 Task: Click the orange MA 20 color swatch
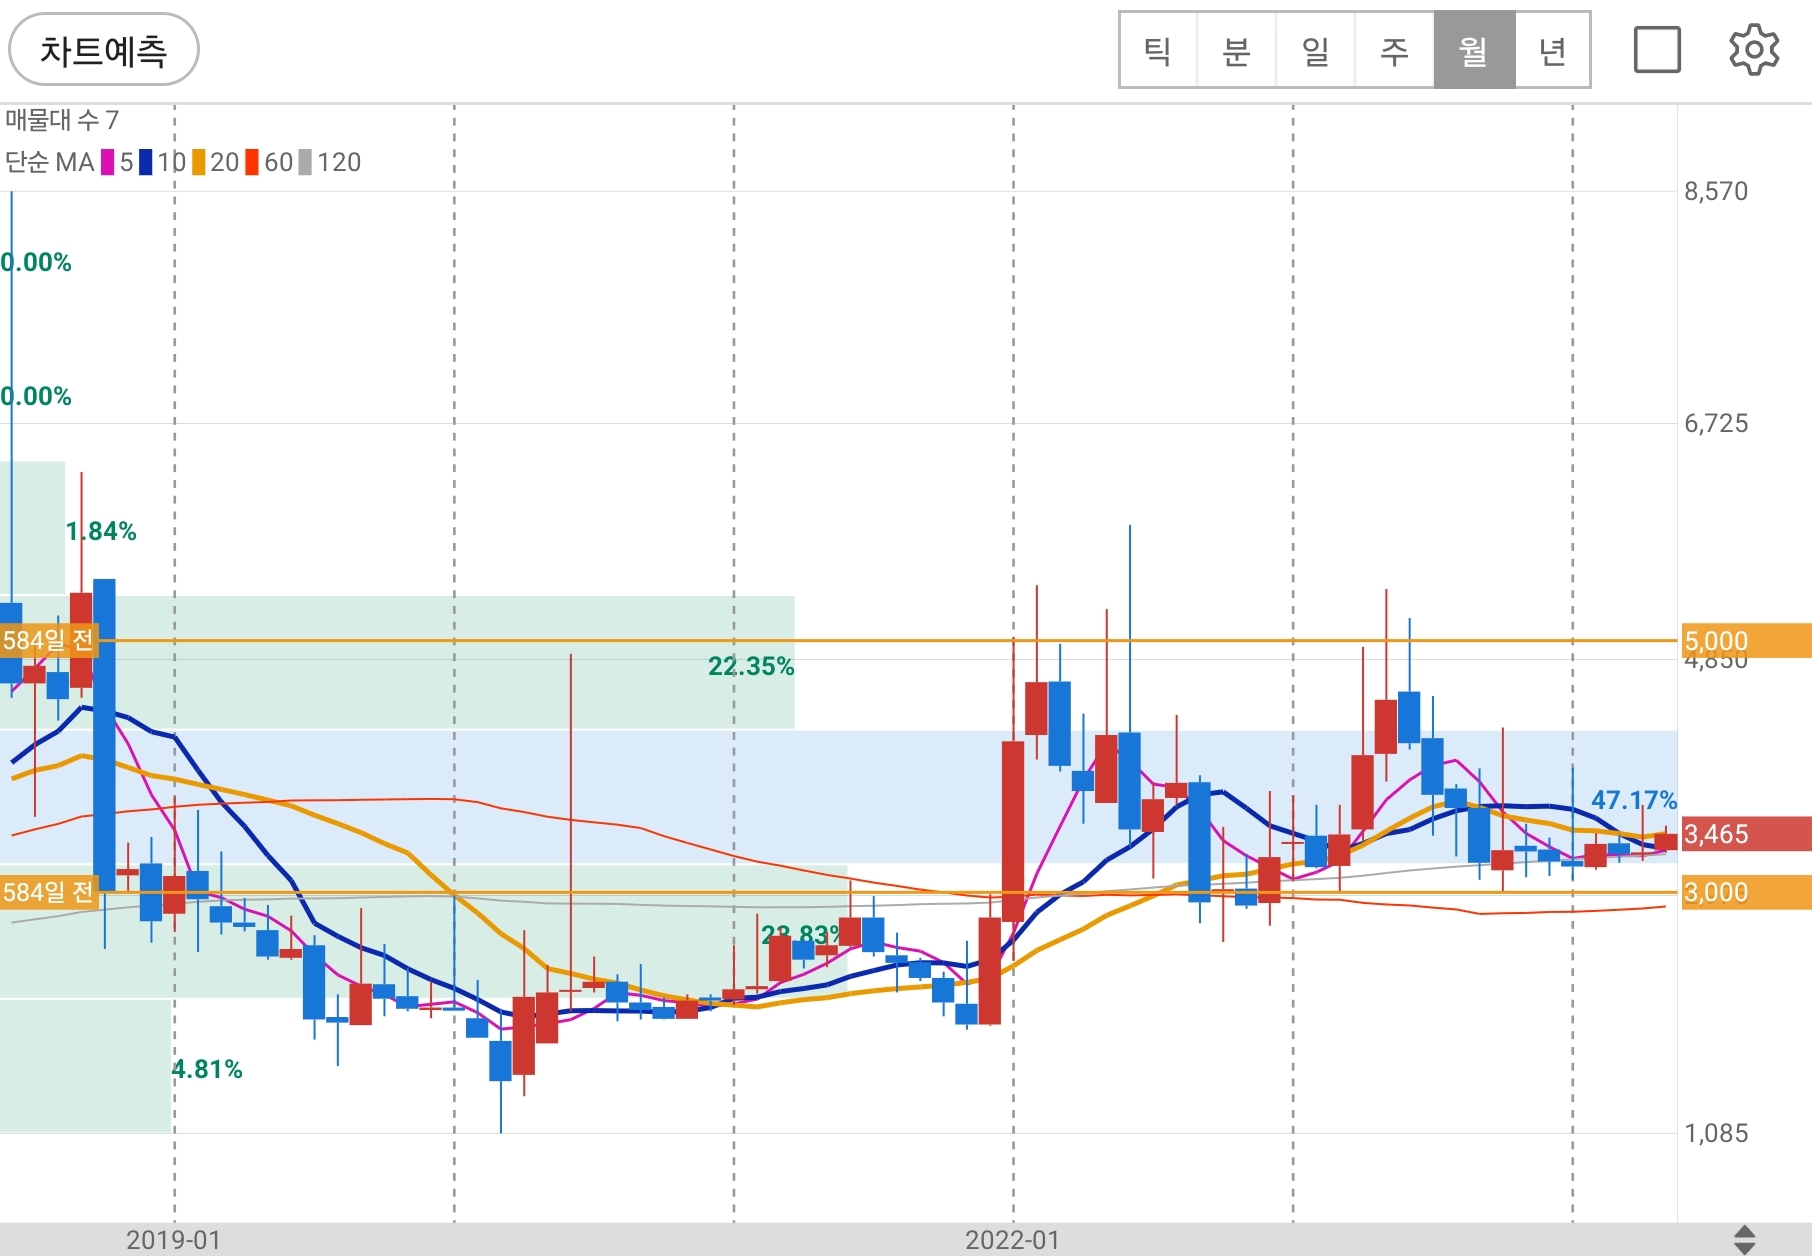tap(199, 162)
